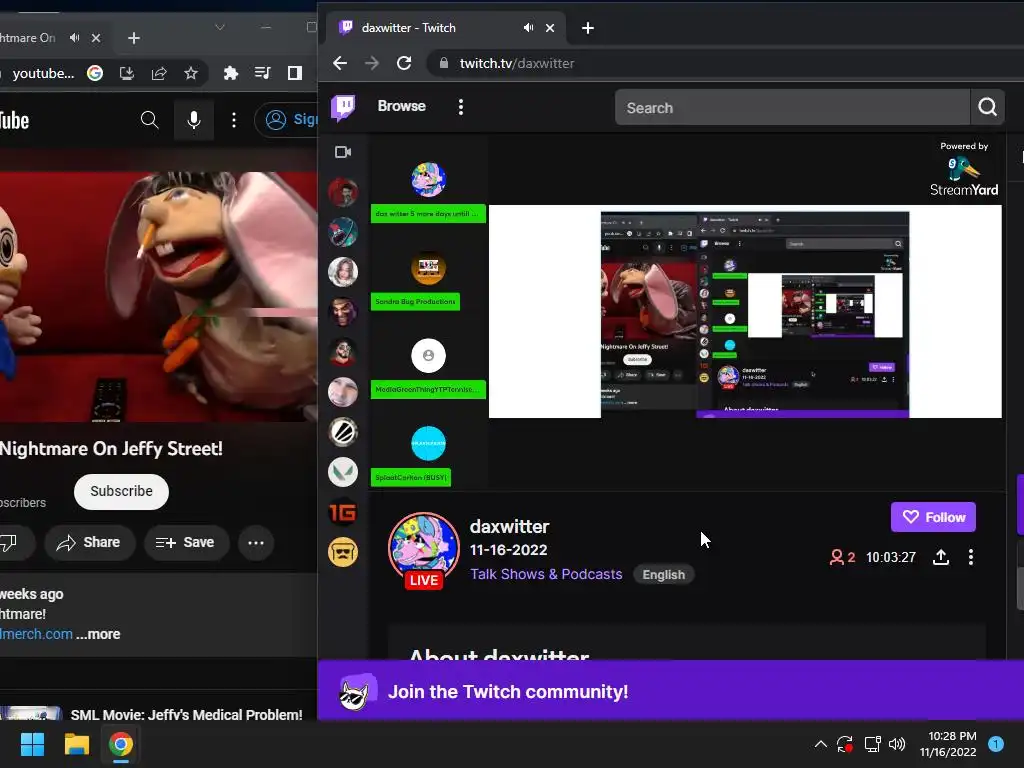This screenshot has height=768, width=1024.
Task: Open a new tab in Twitch window
Action: 588,28
